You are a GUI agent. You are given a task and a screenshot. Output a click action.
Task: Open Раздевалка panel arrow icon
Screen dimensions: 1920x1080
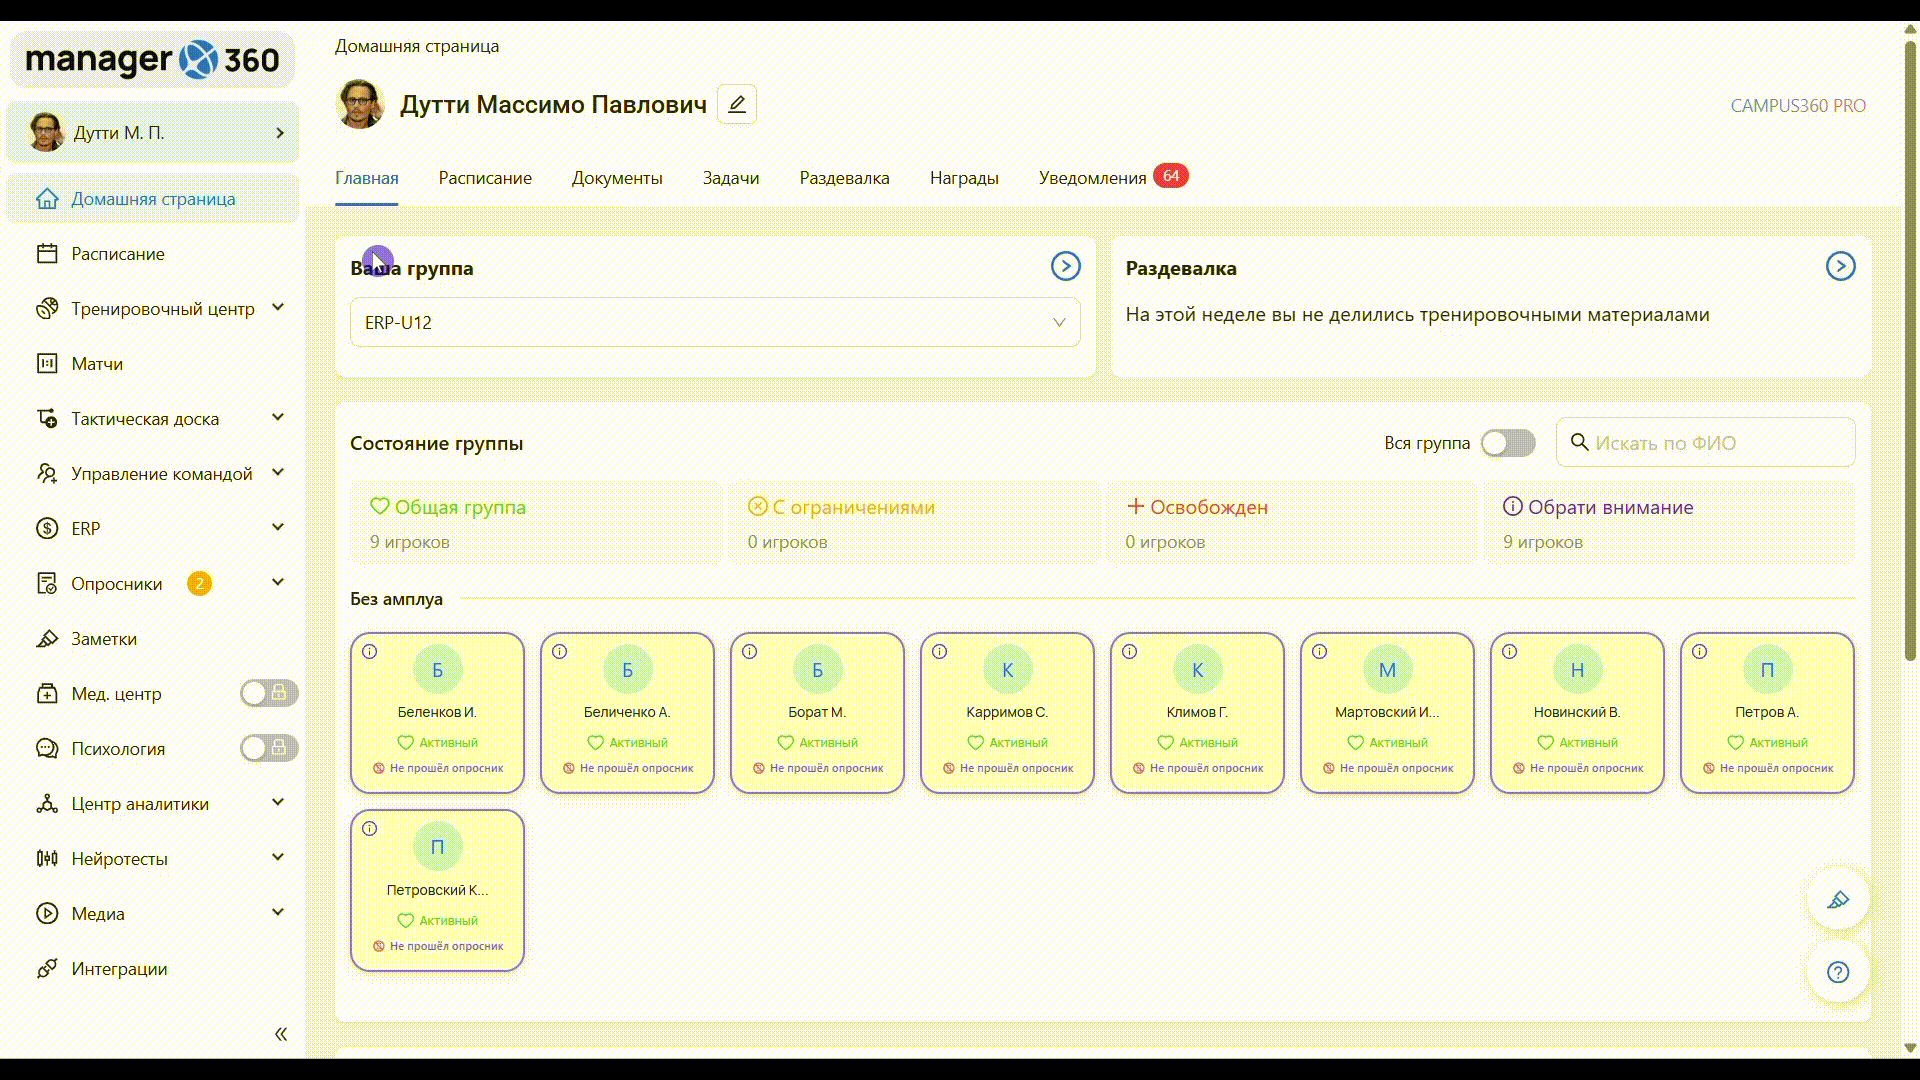(1840, 266)
